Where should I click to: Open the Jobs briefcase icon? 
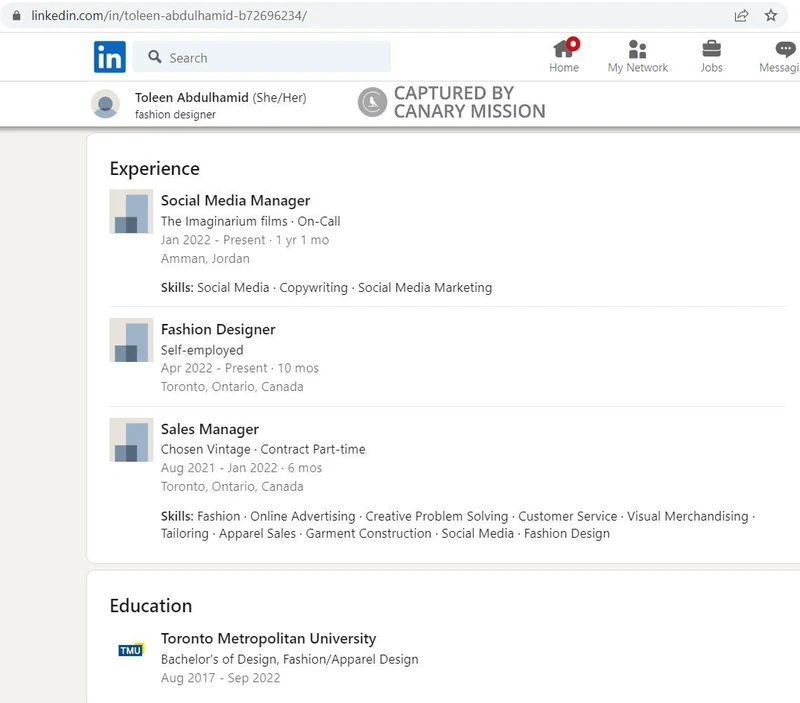(x=711, y=49)
